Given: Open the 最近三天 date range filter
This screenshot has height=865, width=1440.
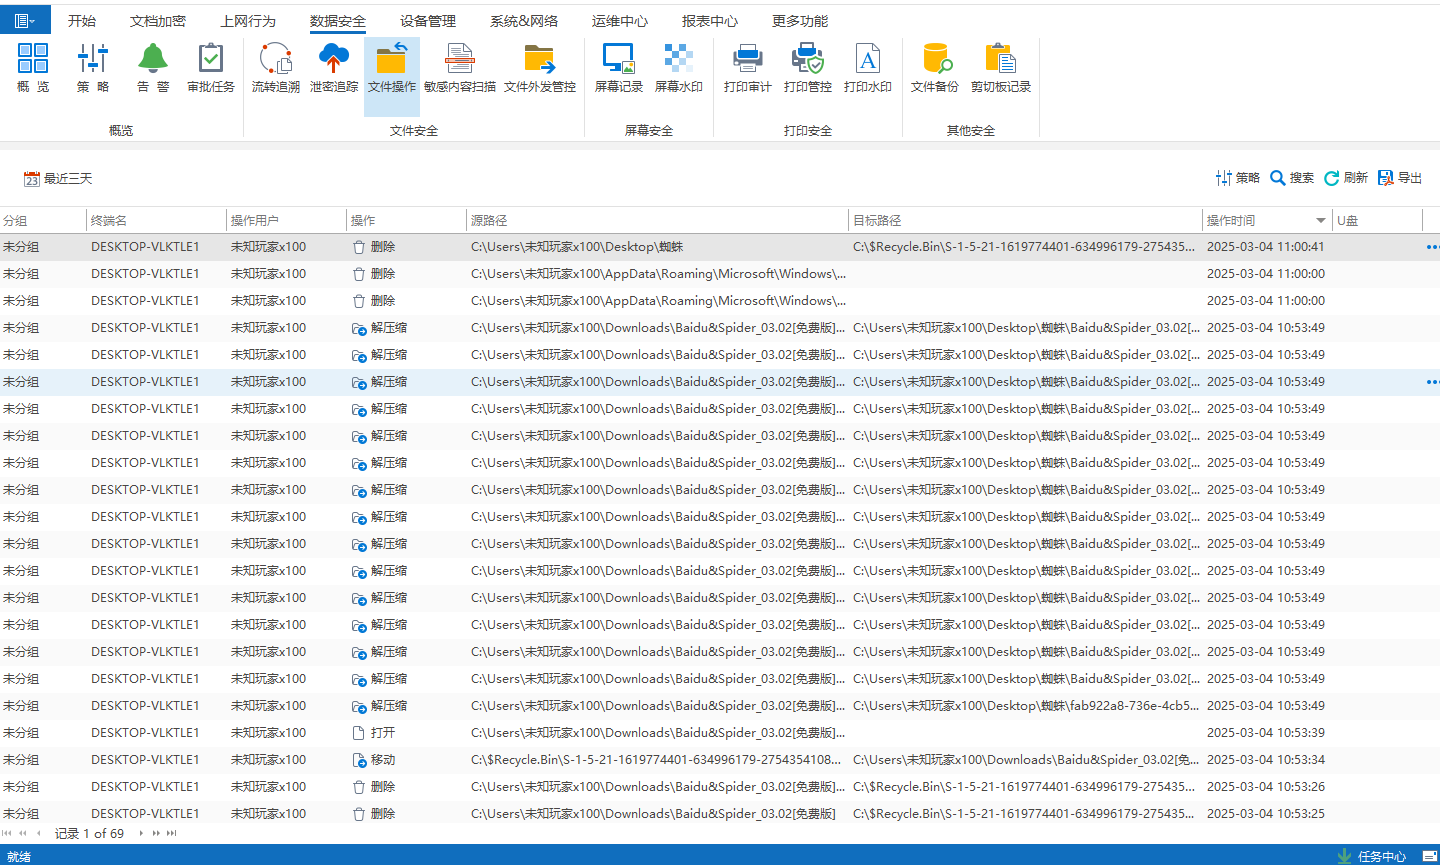Looking at the screenshot, I should 58,179.
